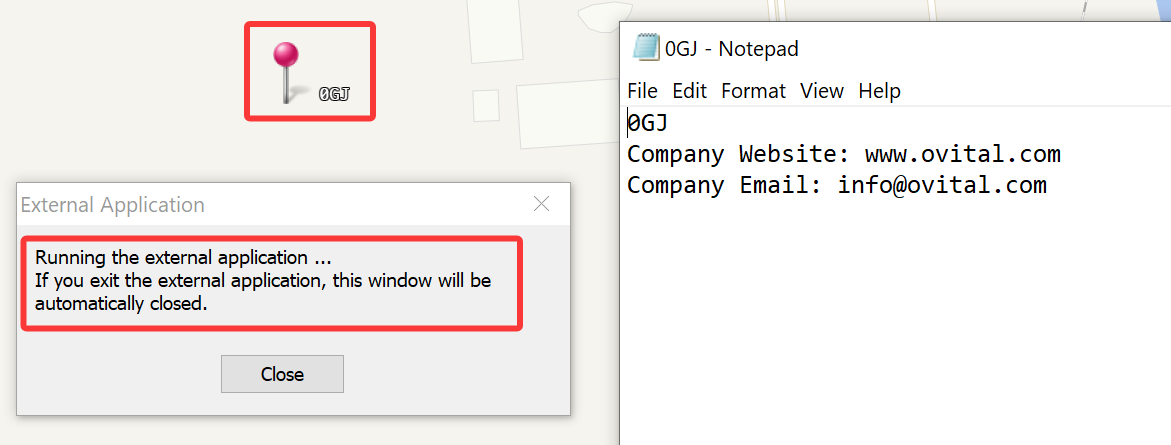Place cursor on the 0GJ line in Notepad
Screen dimensions: 1171x445
point(647,122)
